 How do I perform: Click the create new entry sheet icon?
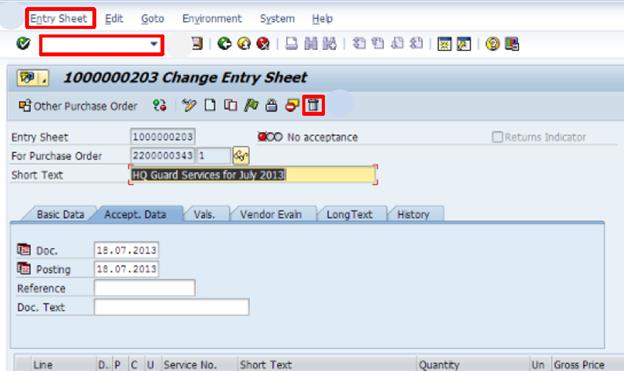tap(210, 105)
